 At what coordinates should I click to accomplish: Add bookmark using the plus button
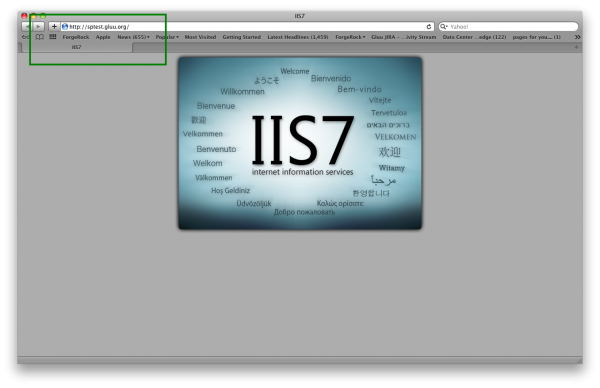point(54,26)
